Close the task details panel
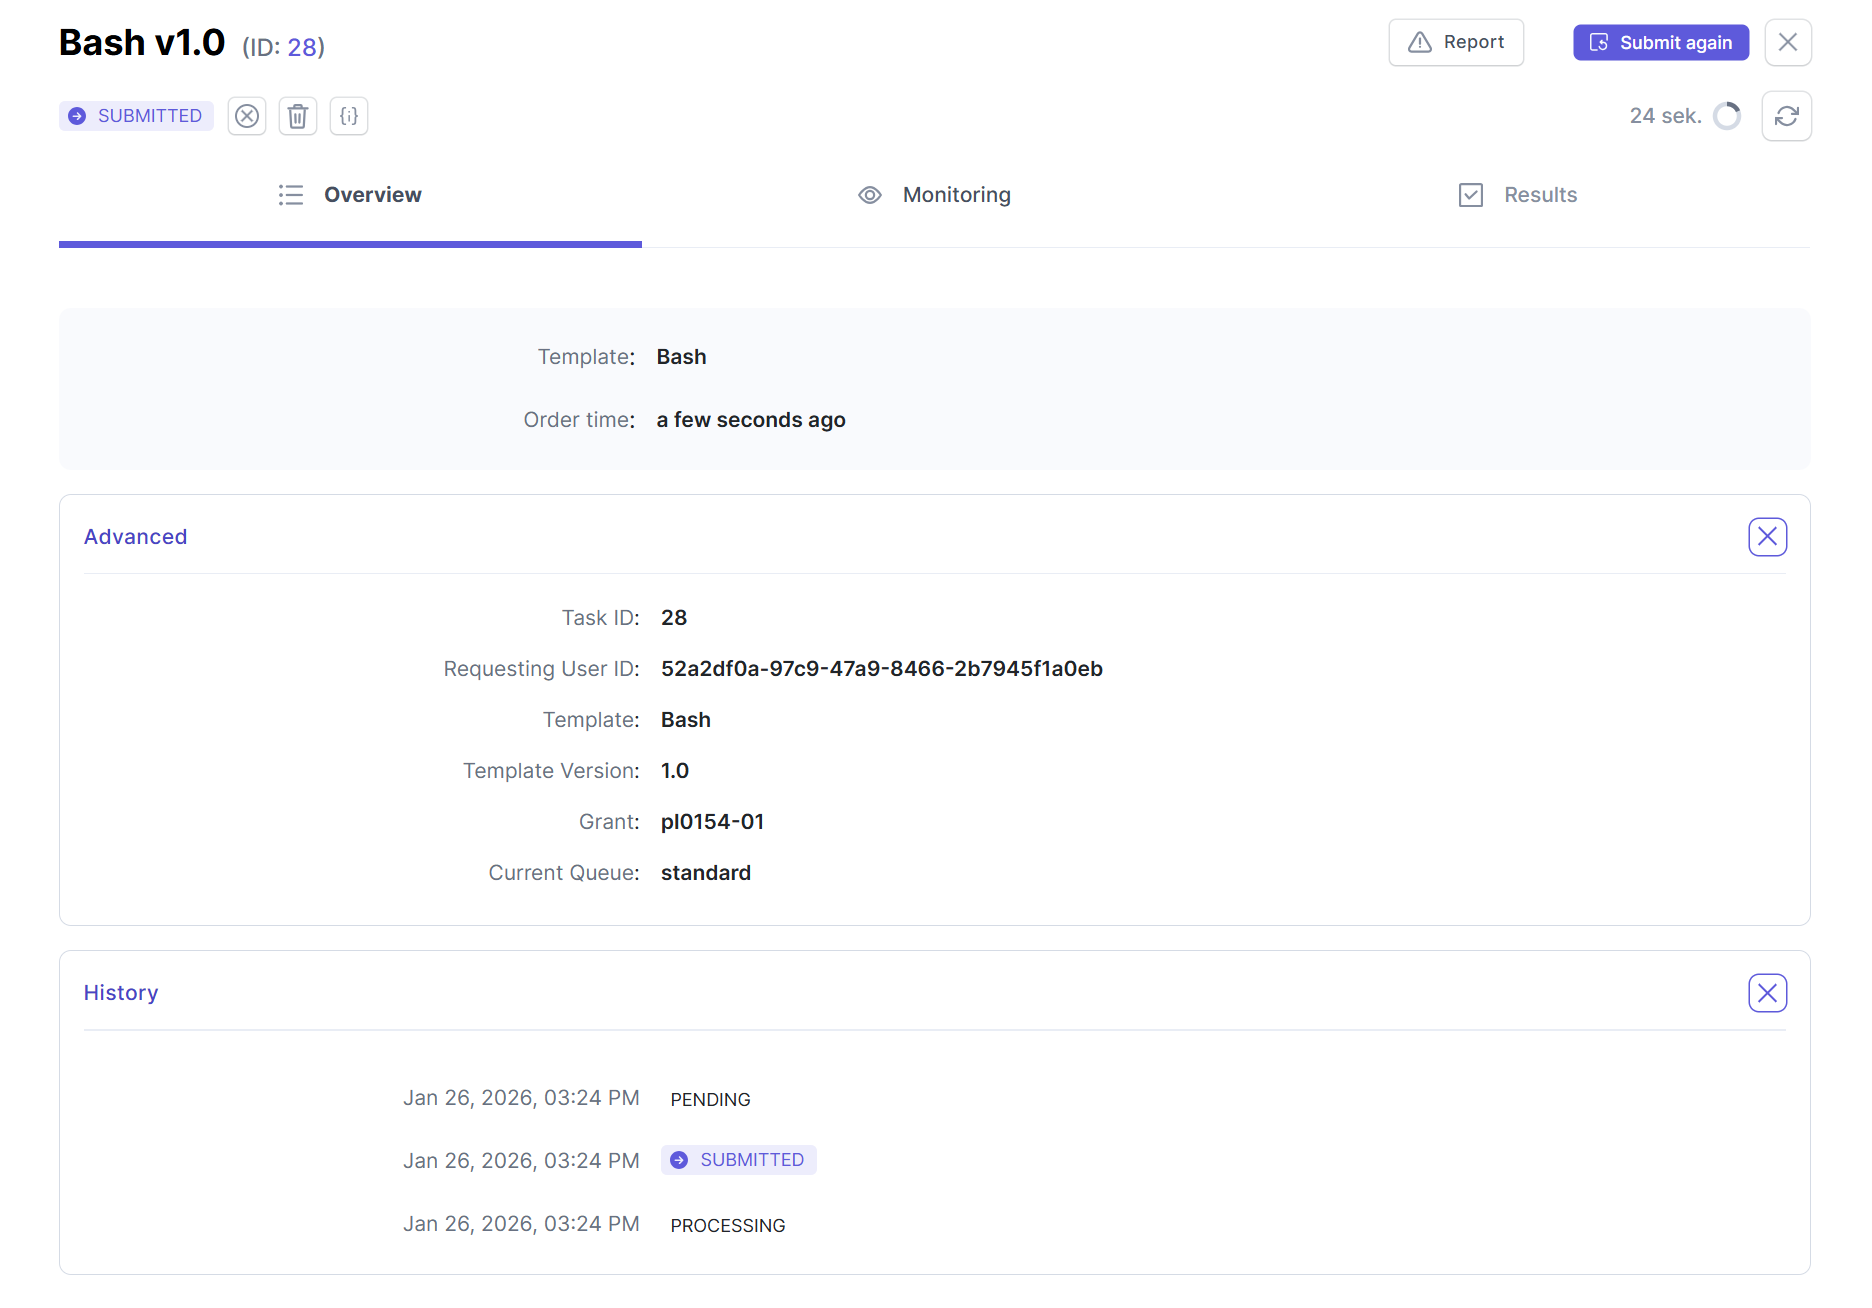 click(1788, 42)
